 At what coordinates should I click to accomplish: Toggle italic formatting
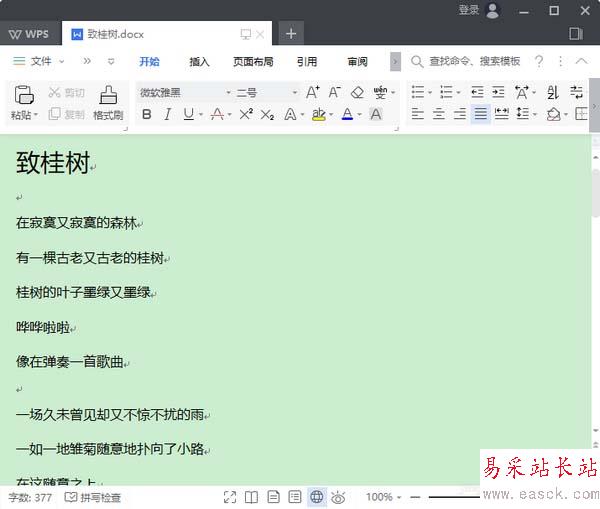tap(168, 115)
